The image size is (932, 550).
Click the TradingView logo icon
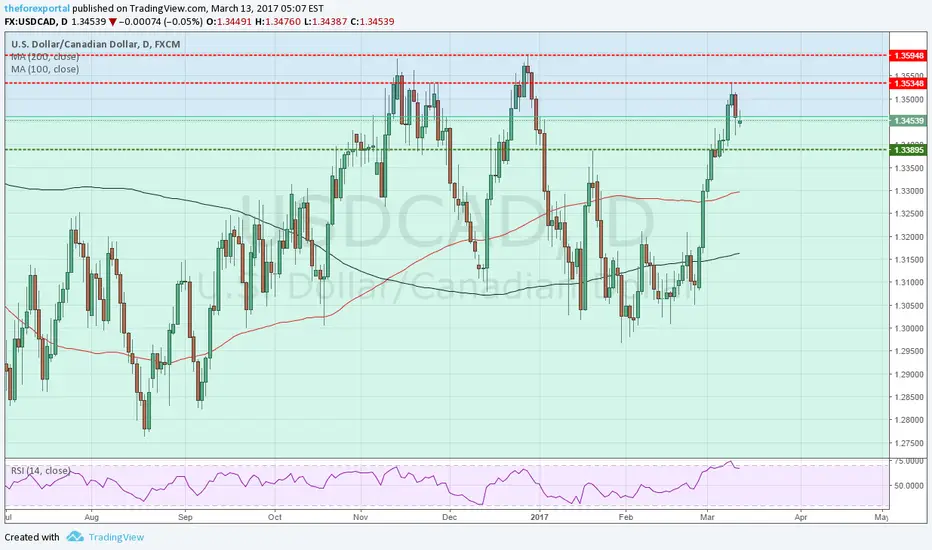point(74,537)
